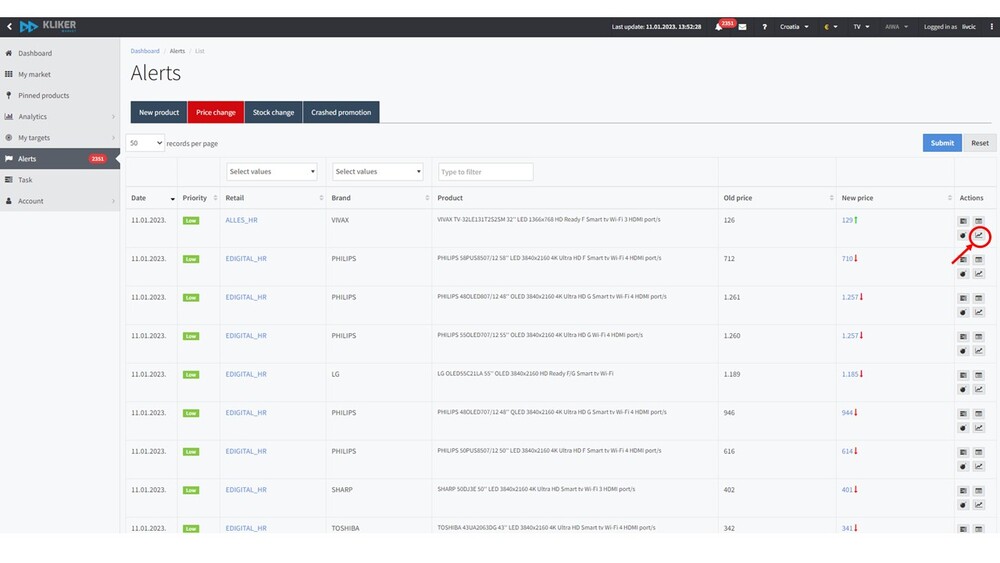This screenshot has width=1000, height=563.
Task: Click the blue Submit button
Action: point(942,143)
